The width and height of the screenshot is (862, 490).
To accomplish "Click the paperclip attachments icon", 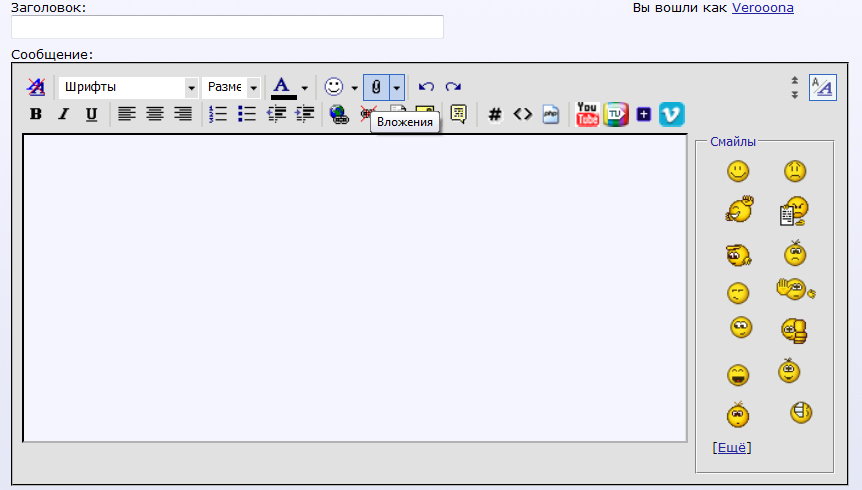I will pos(376,87).
